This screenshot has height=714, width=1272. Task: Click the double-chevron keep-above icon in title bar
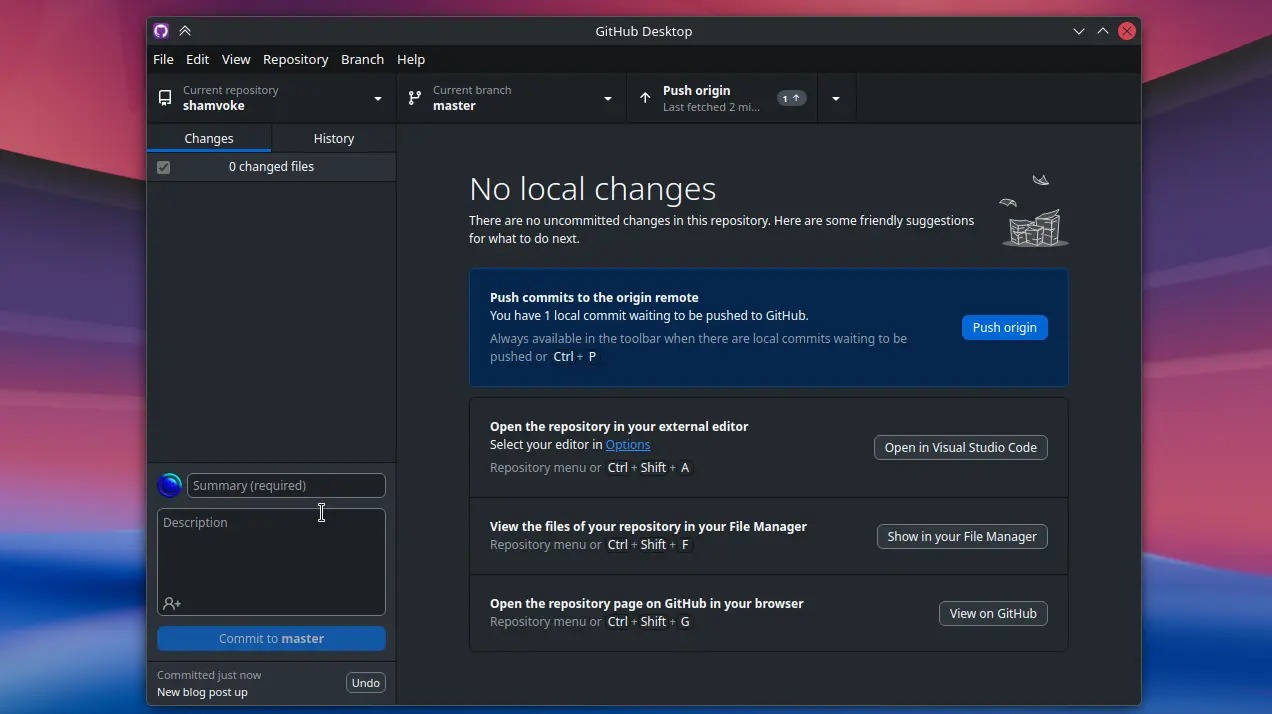[185, 31]
